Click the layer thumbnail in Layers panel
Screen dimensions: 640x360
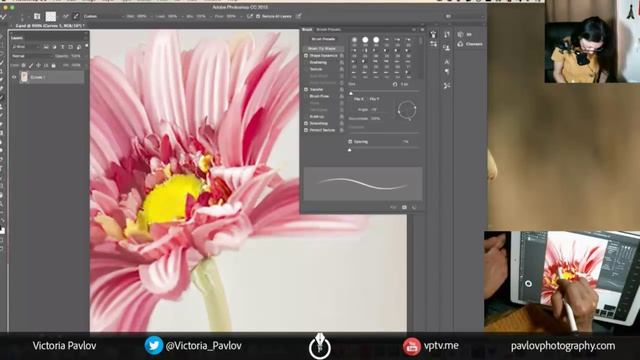(24, 77)
